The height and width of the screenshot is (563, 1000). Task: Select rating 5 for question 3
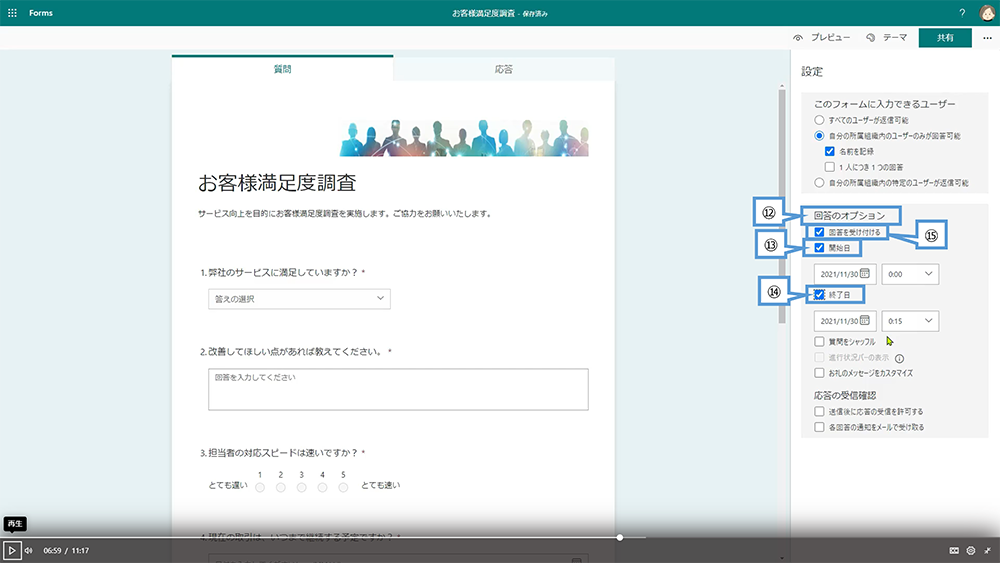[343, 488]
